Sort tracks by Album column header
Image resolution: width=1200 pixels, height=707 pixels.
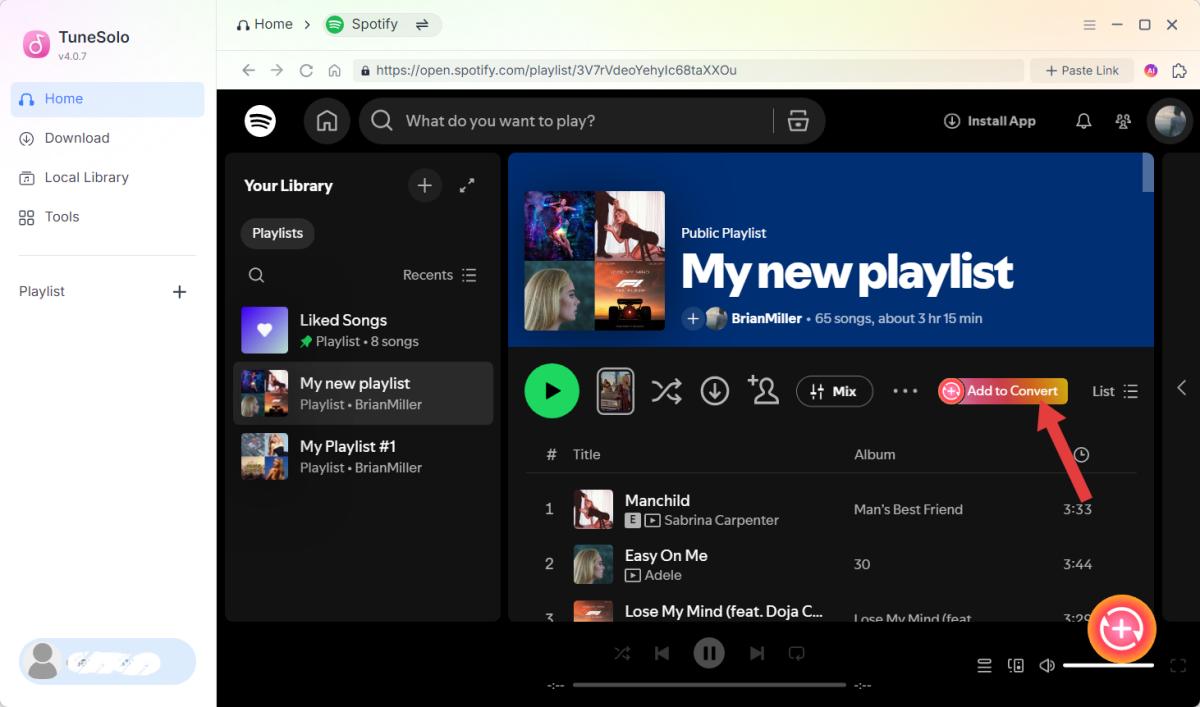tap(874, 454)
